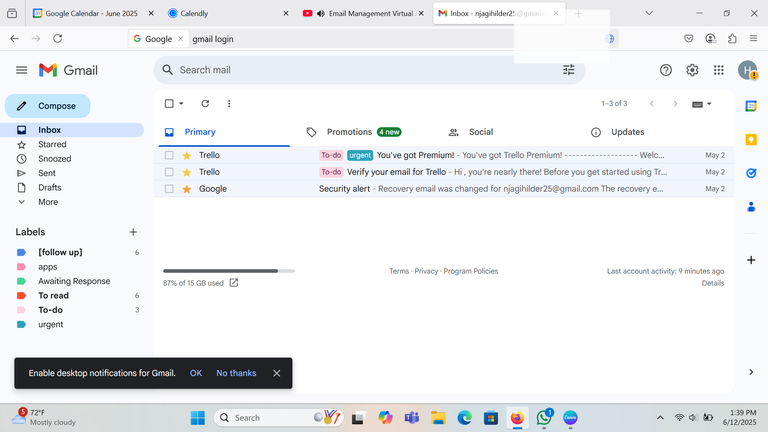Reload the browser page

[57, 38]
